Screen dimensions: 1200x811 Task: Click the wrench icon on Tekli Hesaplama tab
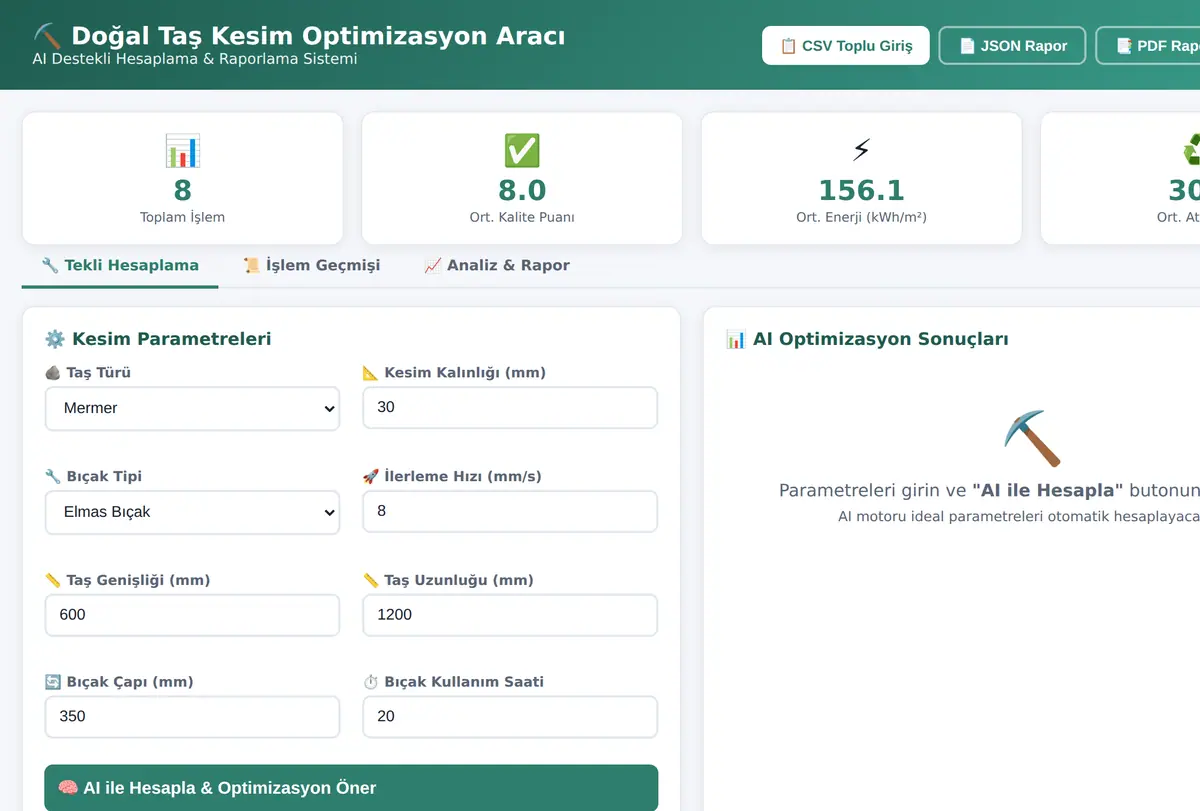click(50, 265)
